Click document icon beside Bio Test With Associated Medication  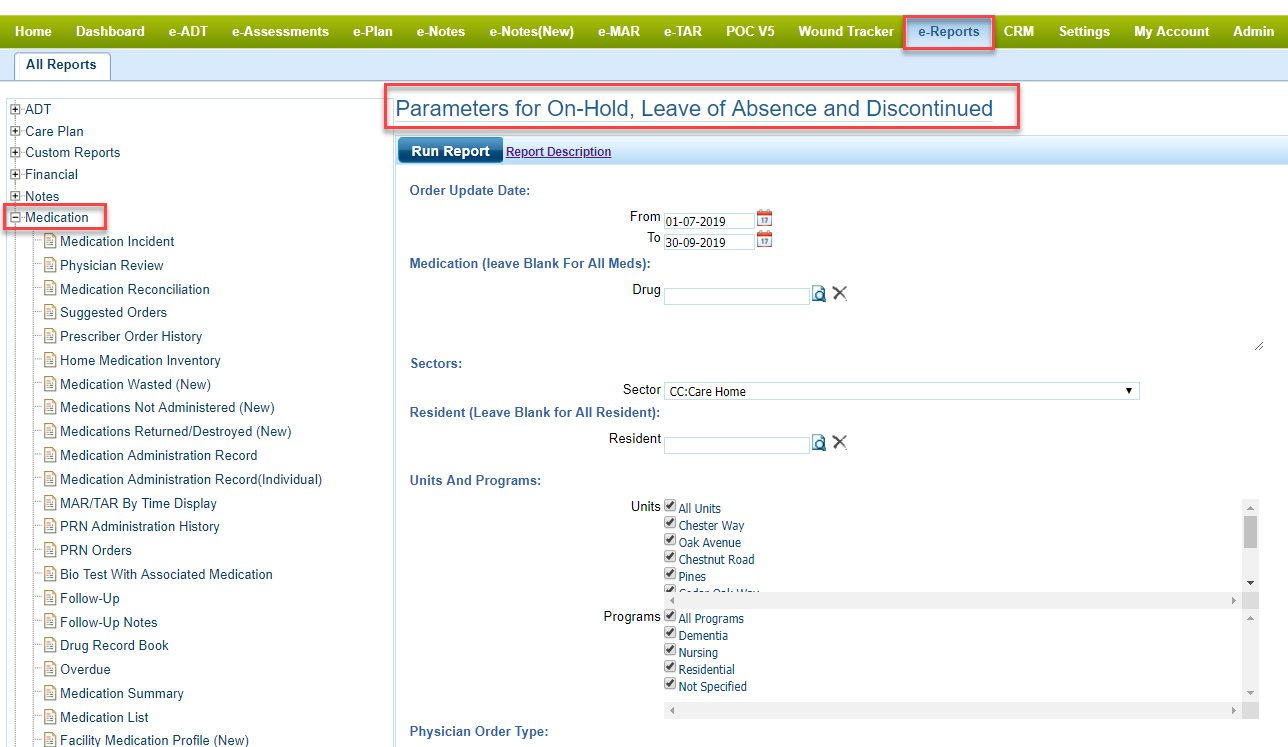pyautogui.click(x=50, y=574)
